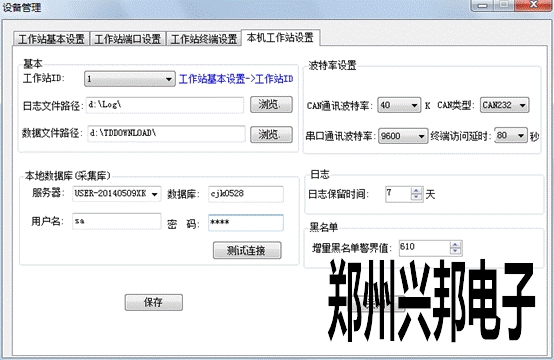Open the CAN通讯波特率 dropdown
This screenshot has width=554, height=360.
[x=414, y=105]
